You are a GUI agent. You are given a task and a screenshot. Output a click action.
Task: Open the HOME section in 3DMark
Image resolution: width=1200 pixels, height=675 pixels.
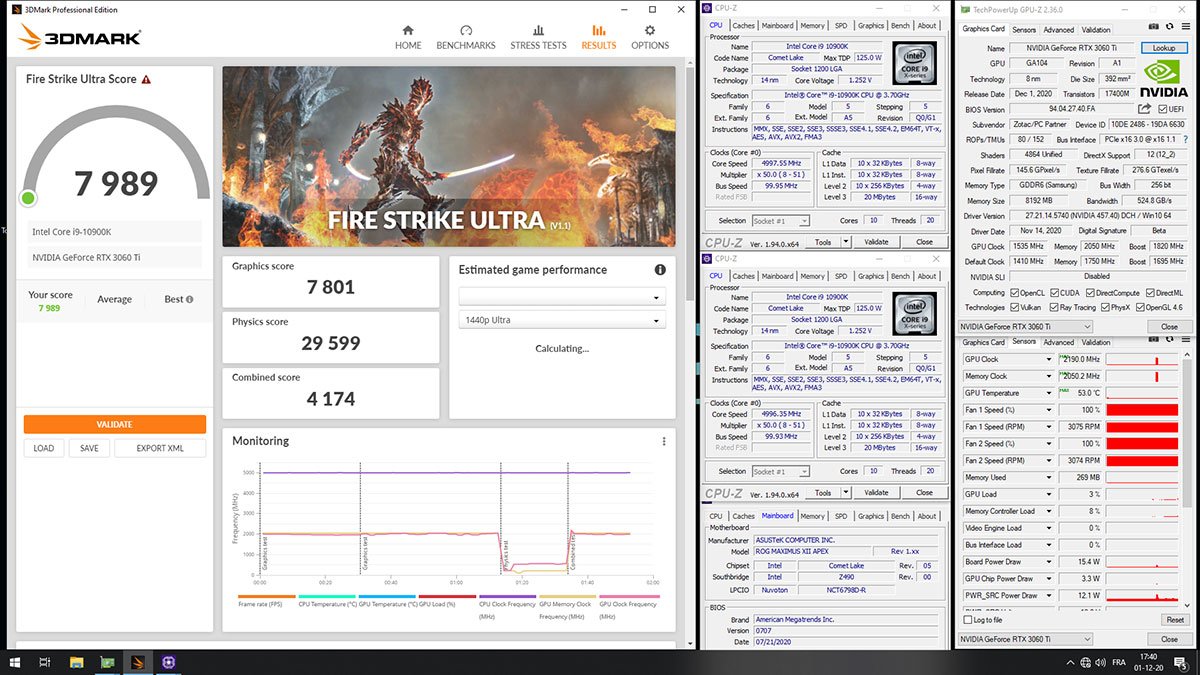[408, 37]
